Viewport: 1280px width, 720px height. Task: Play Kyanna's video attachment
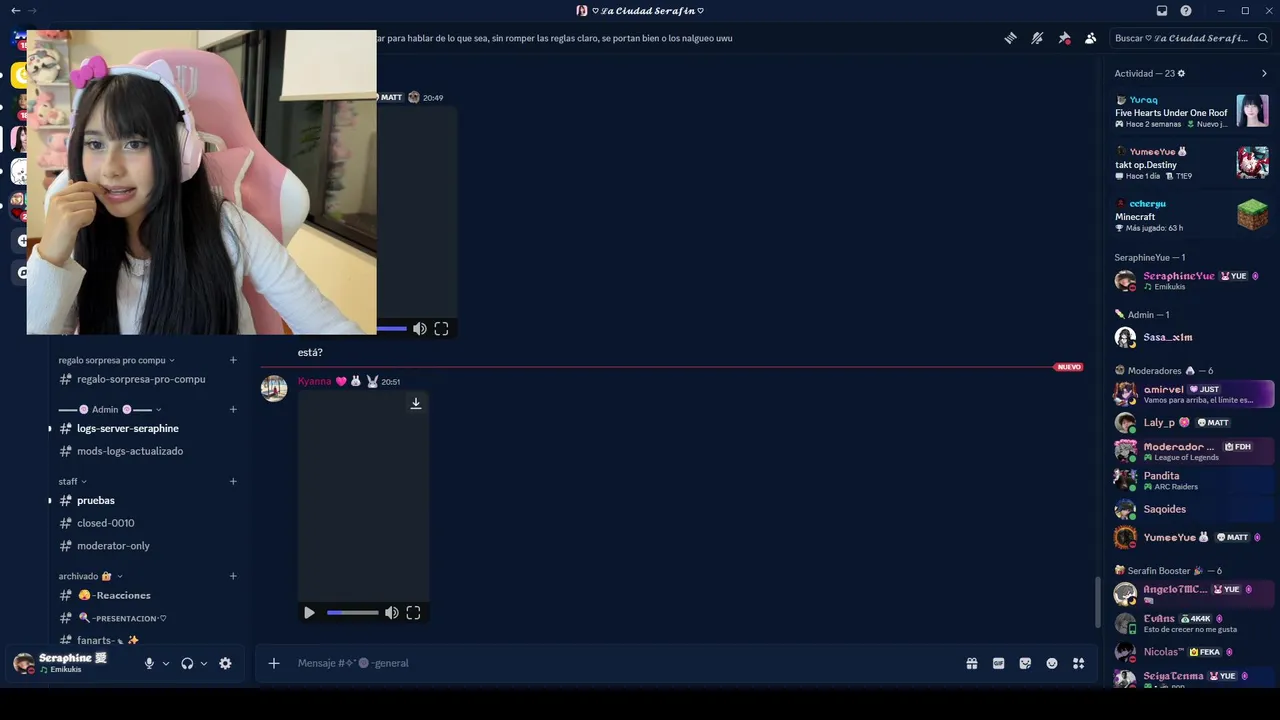pos(309,613)
